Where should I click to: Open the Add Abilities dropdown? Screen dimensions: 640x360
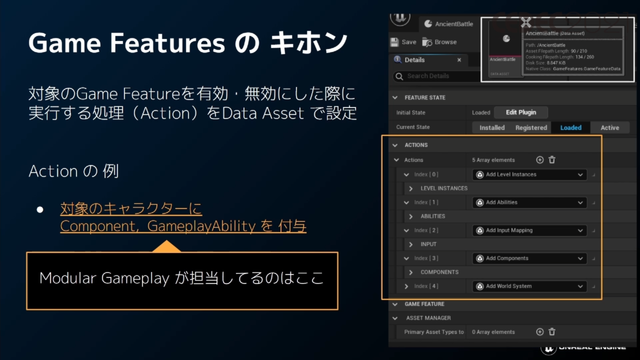pos(529,202)
